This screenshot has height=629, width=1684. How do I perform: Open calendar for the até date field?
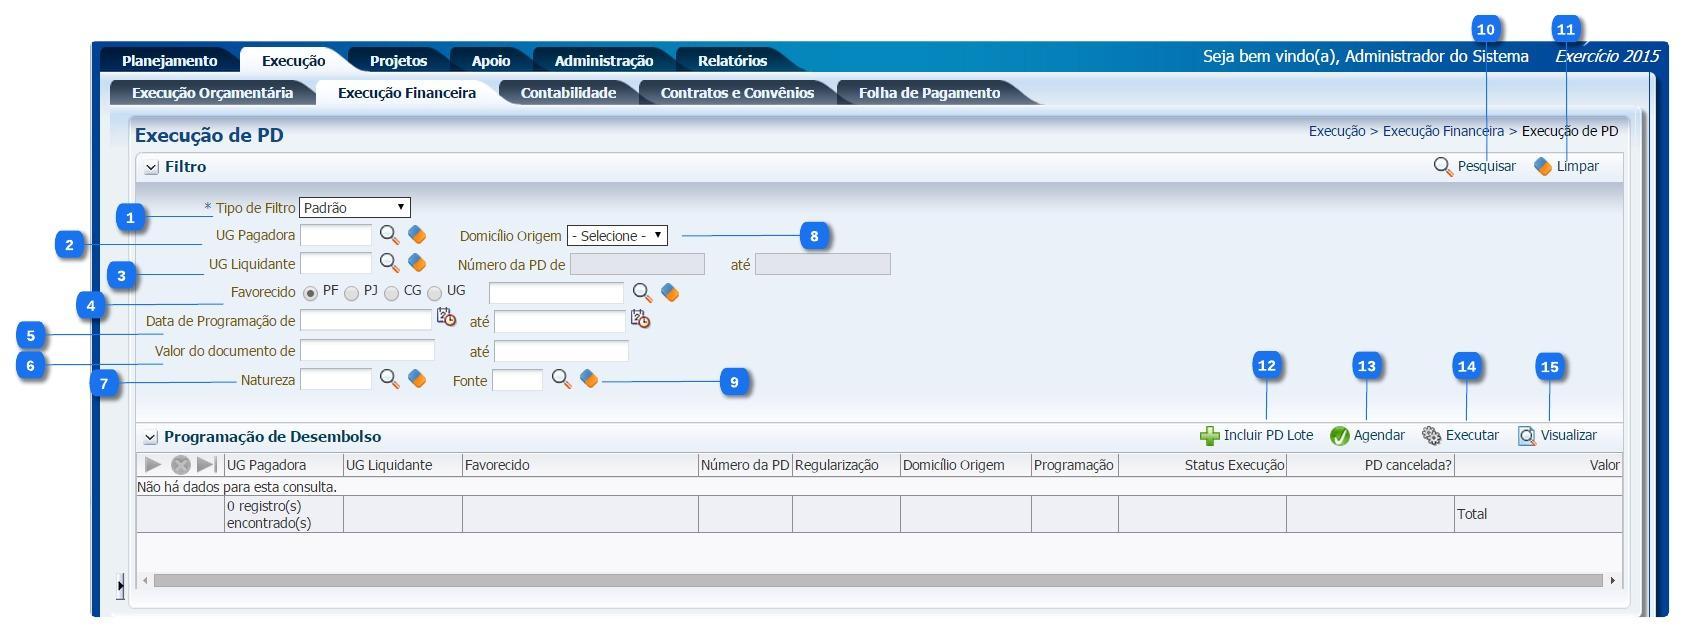640,319
